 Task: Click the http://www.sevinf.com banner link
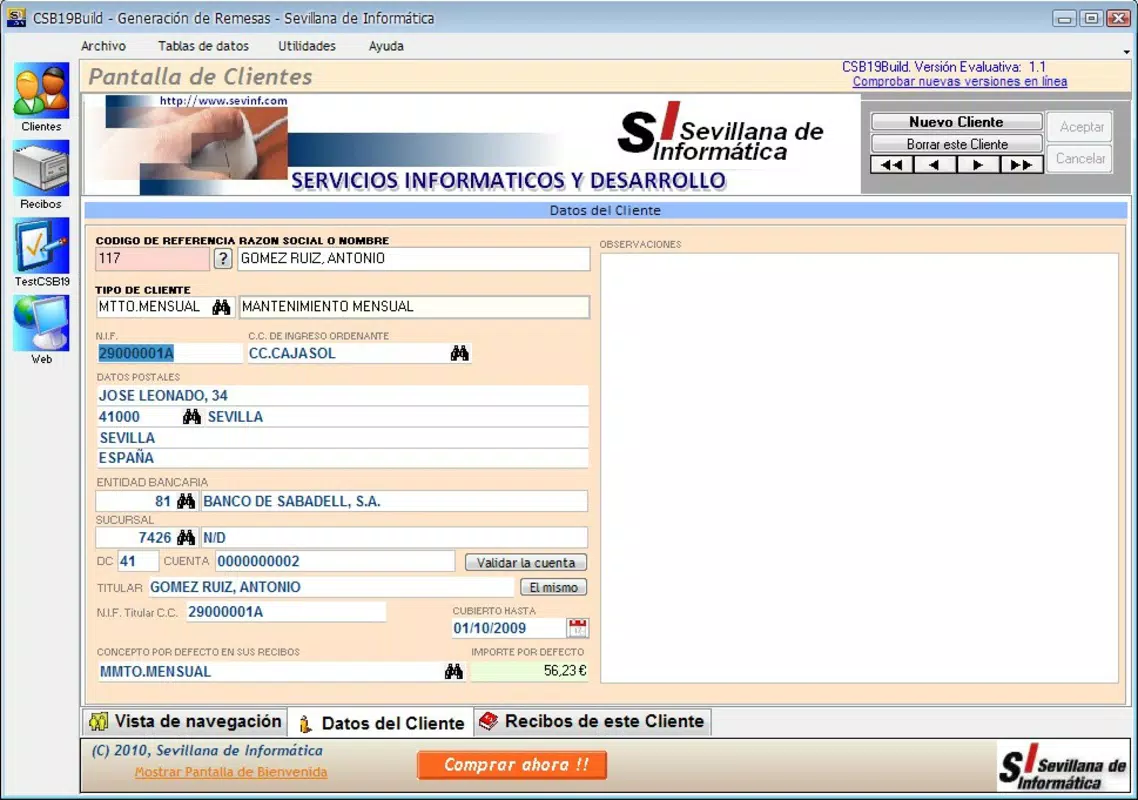point(224,101)
